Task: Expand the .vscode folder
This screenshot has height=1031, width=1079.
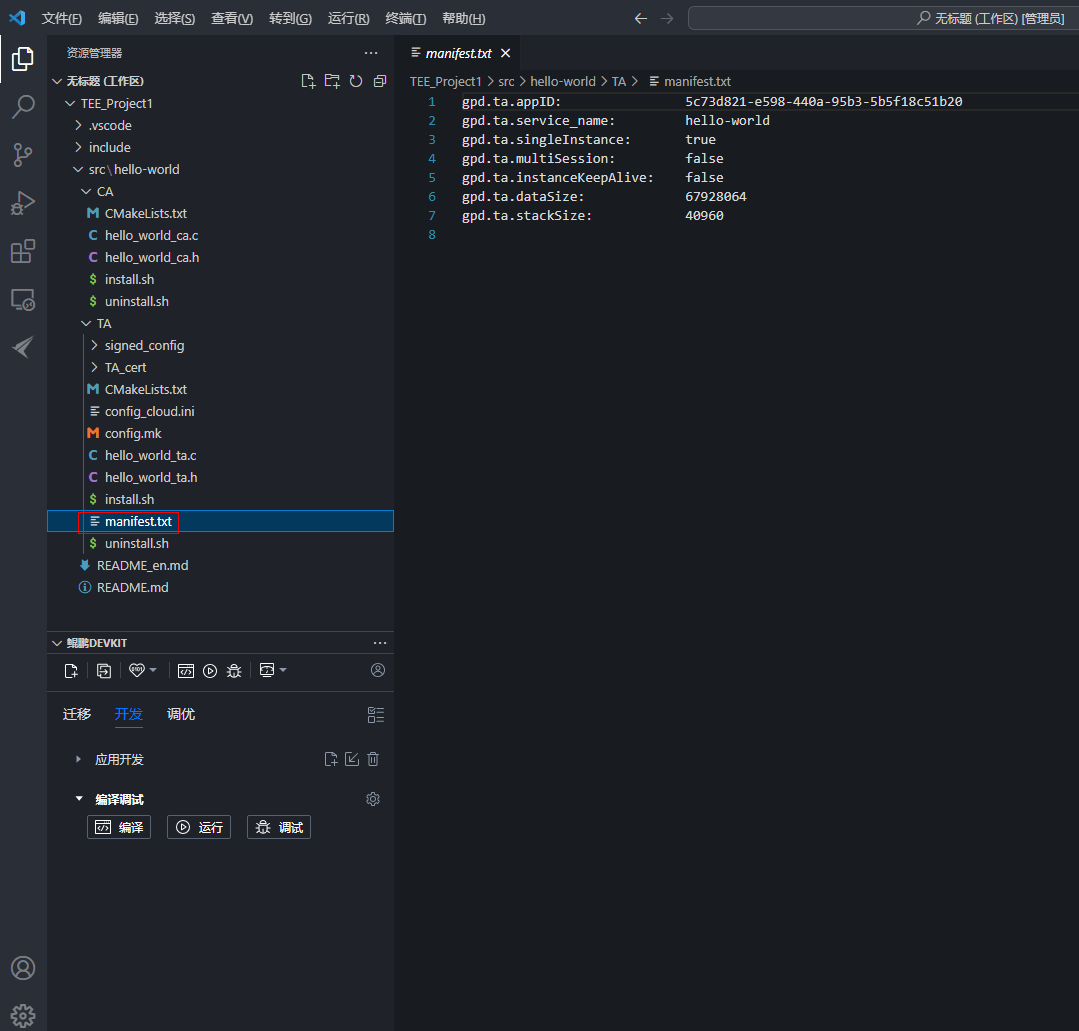Action: [78, 125]
